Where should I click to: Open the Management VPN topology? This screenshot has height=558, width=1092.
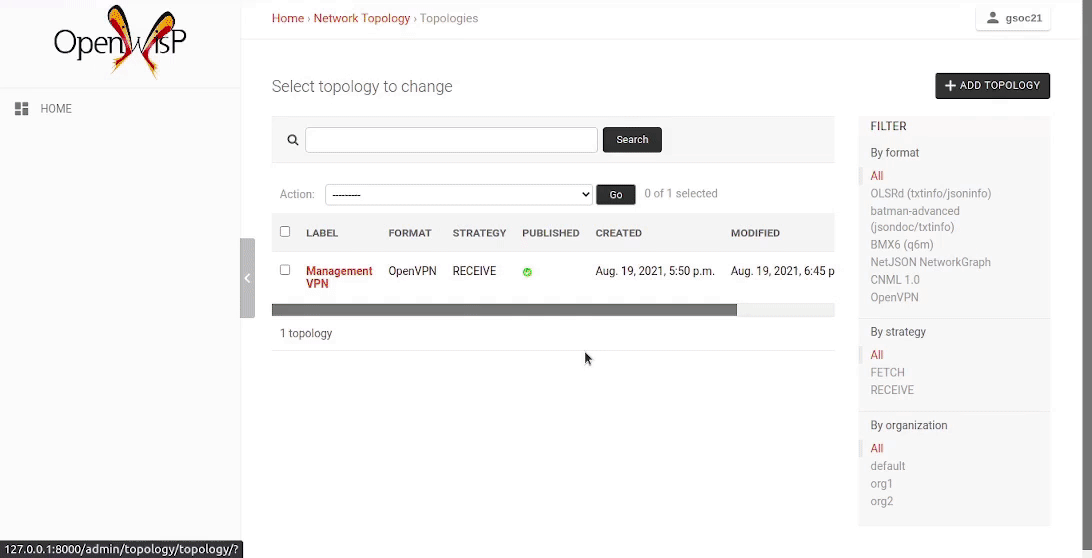[x=339, y=277]
